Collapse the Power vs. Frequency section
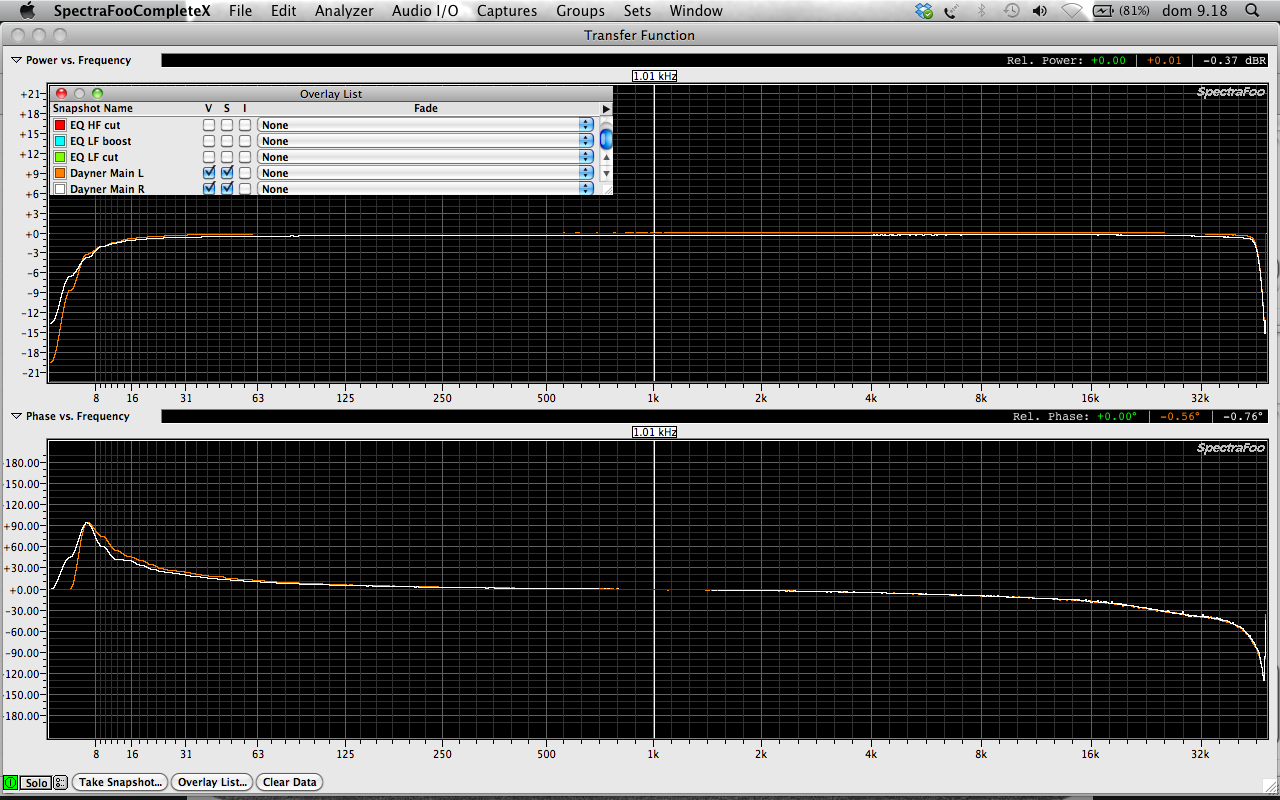Image resolution: width=1280 pixels, height=800 pixels. (16, 60)
